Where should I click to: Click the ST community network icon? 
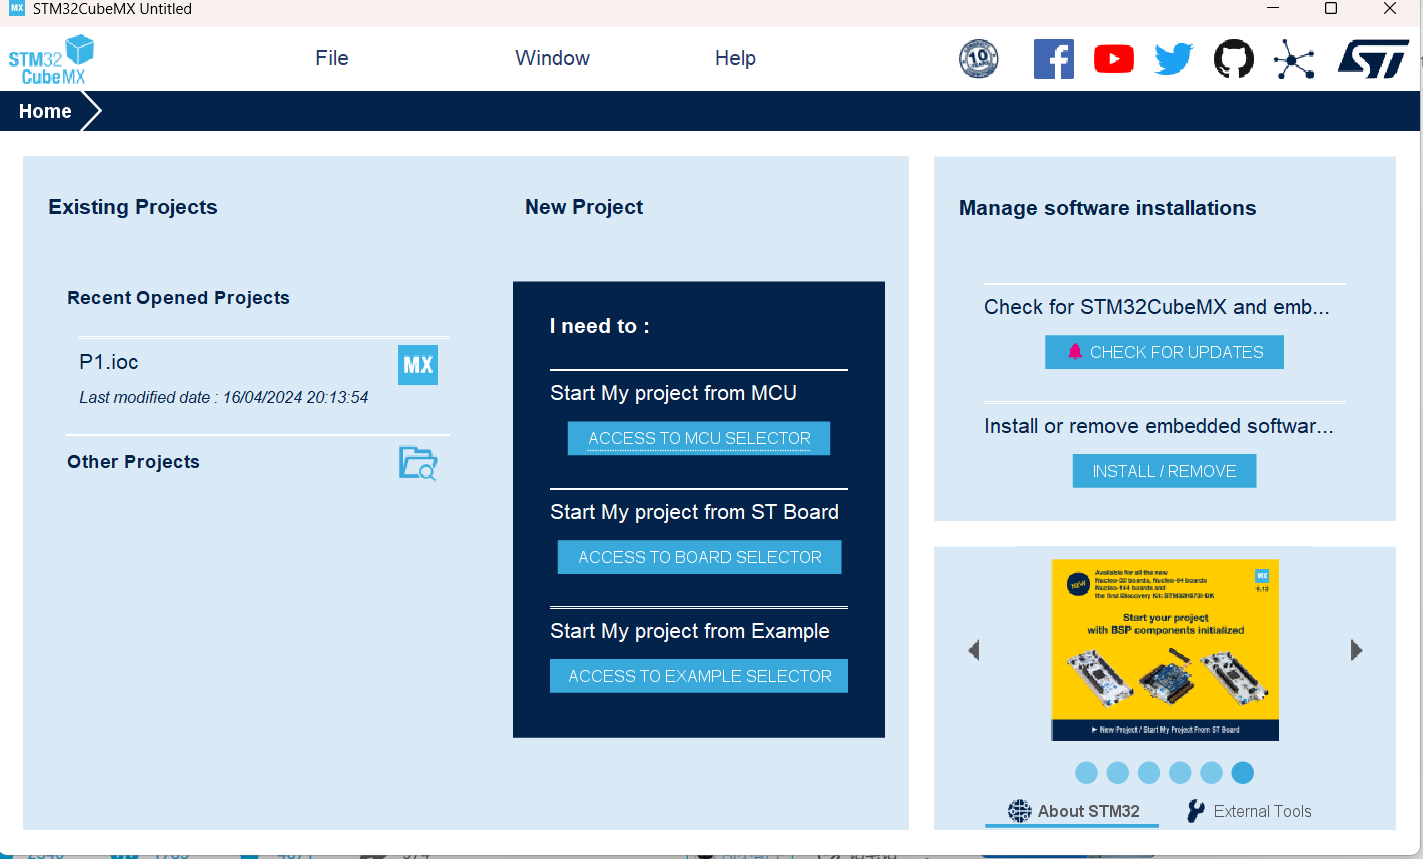(1294, 60)
